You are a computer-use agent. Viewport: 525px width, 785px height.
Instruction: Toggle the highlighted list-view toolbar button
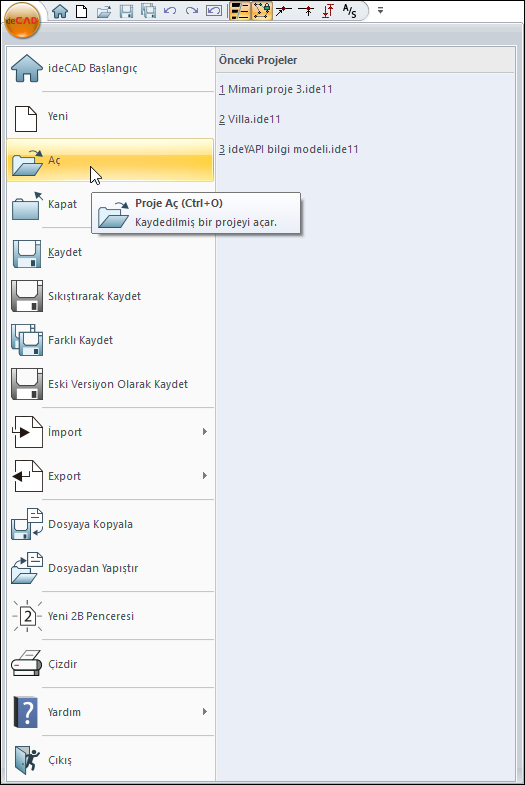[240, 11]
